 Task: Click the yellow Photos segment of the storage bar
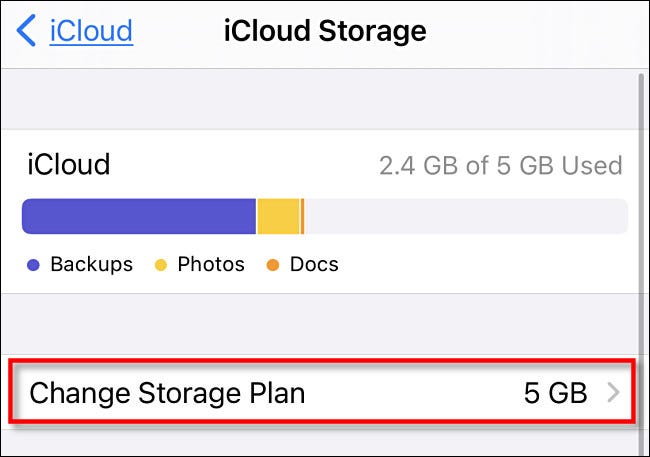278,216
